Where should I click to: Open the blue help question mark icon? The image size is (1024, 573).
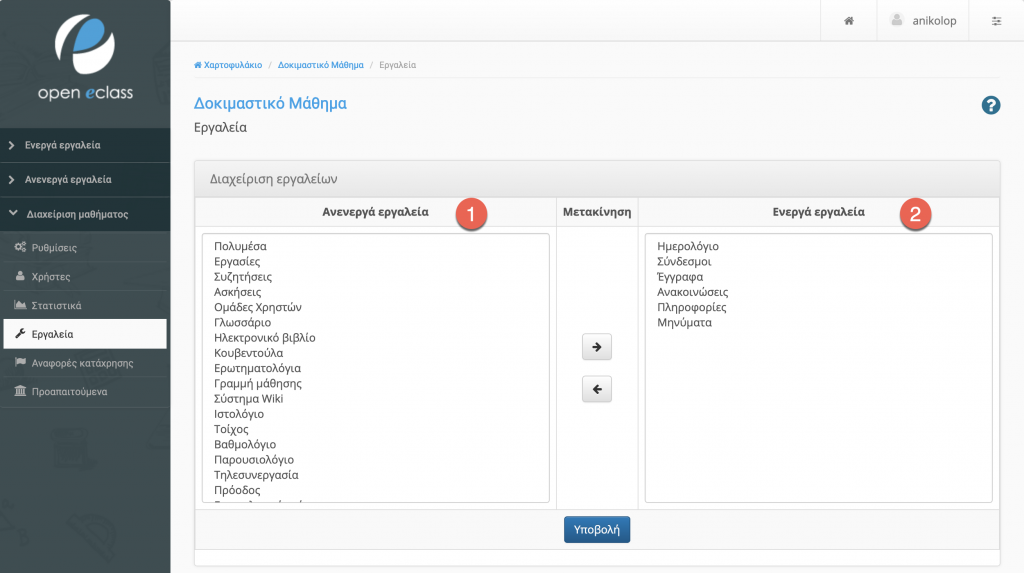coord(991,105)
